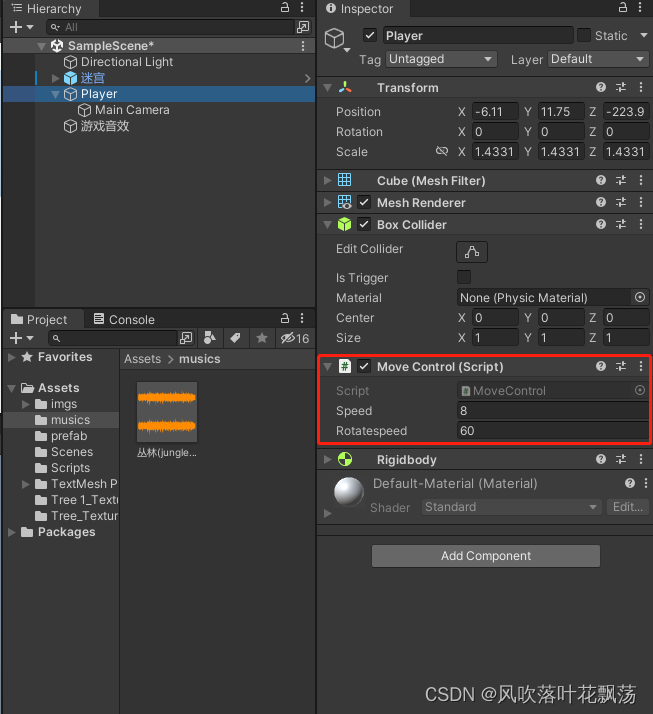The width and height of the screenshot is (653, 714).
Task: Open Hierarchy panel kebab menu
Action: 302,7
